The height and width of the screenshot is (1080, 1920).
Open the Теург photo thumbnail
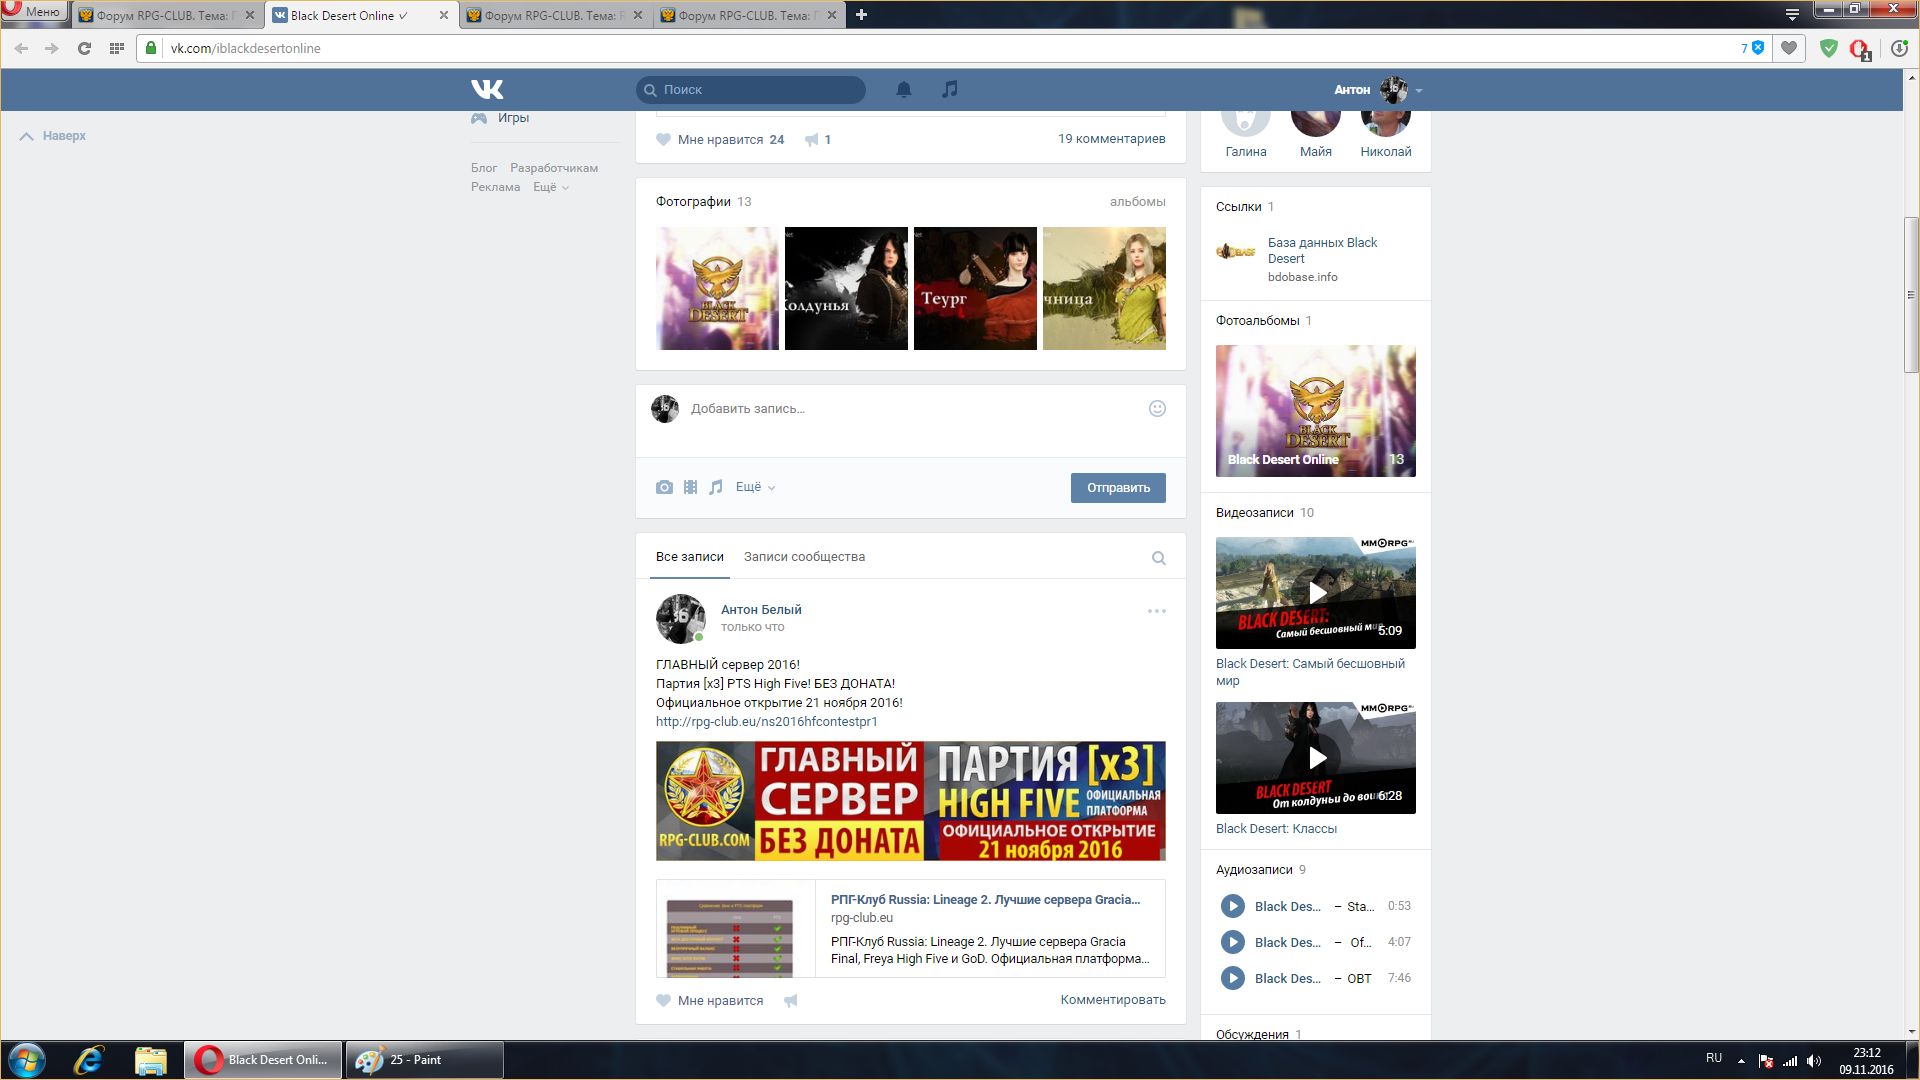975,288
